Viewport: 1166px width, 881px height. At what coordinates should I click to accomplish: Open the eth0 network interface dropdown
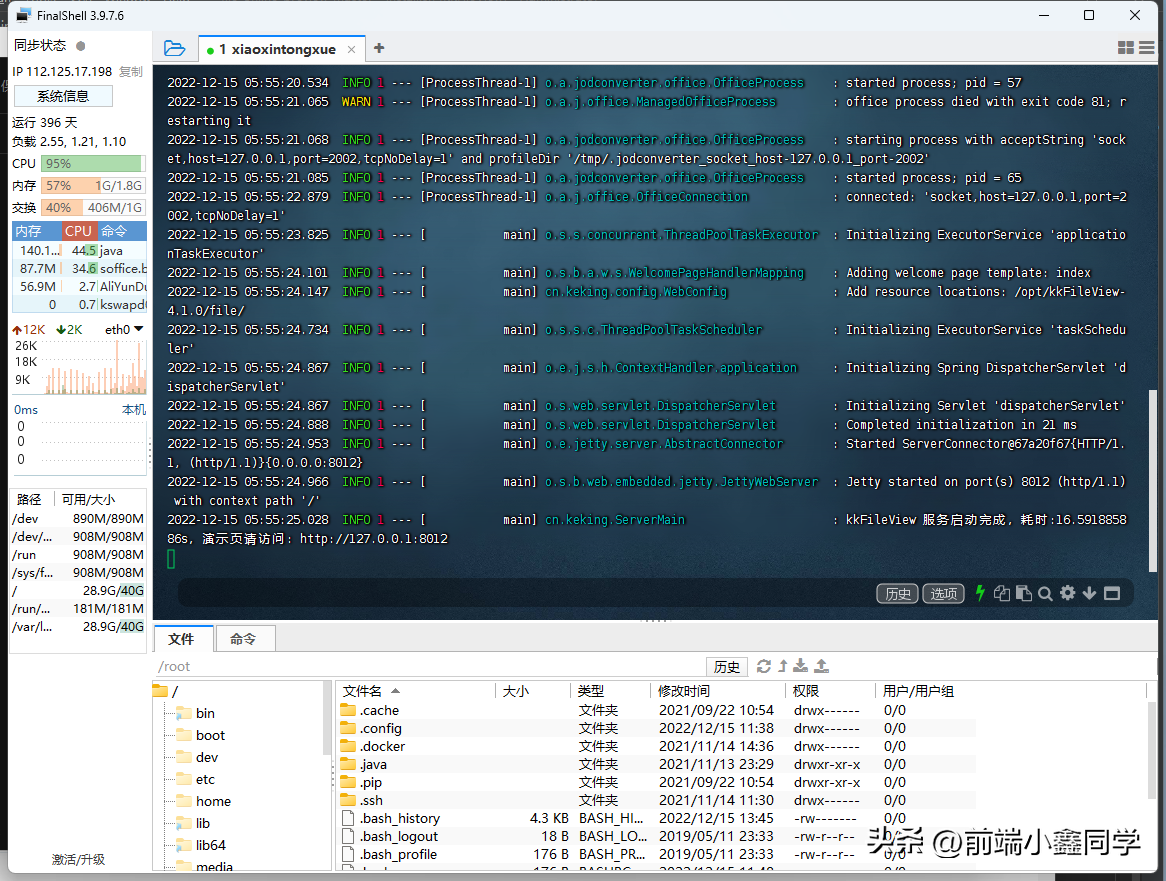click(123, 329)
